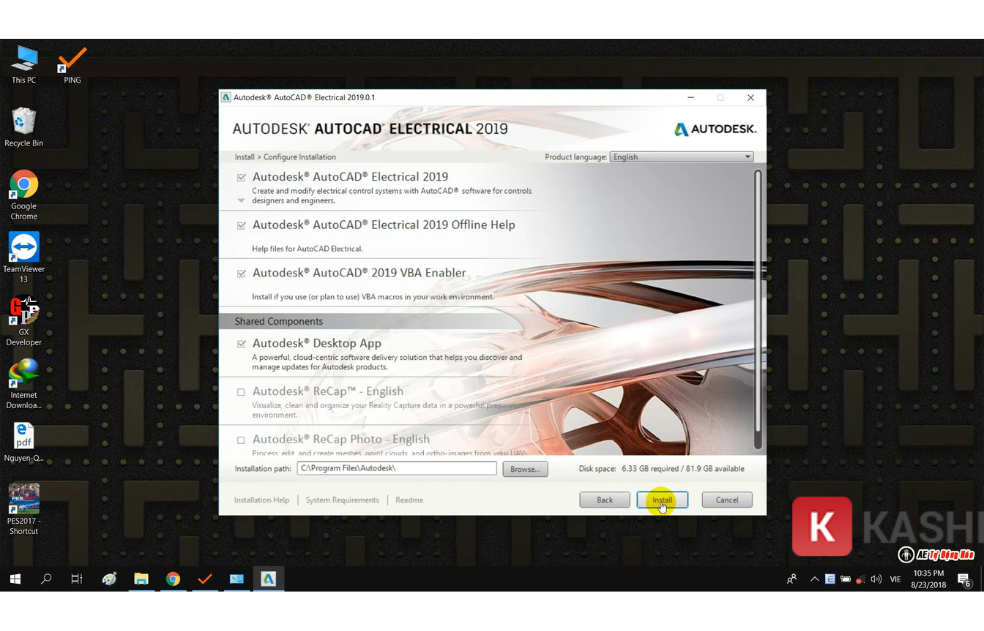The height and width of the screenshot is (631, 984).
Task: Click the People icon in system tray
Action: 792,579
